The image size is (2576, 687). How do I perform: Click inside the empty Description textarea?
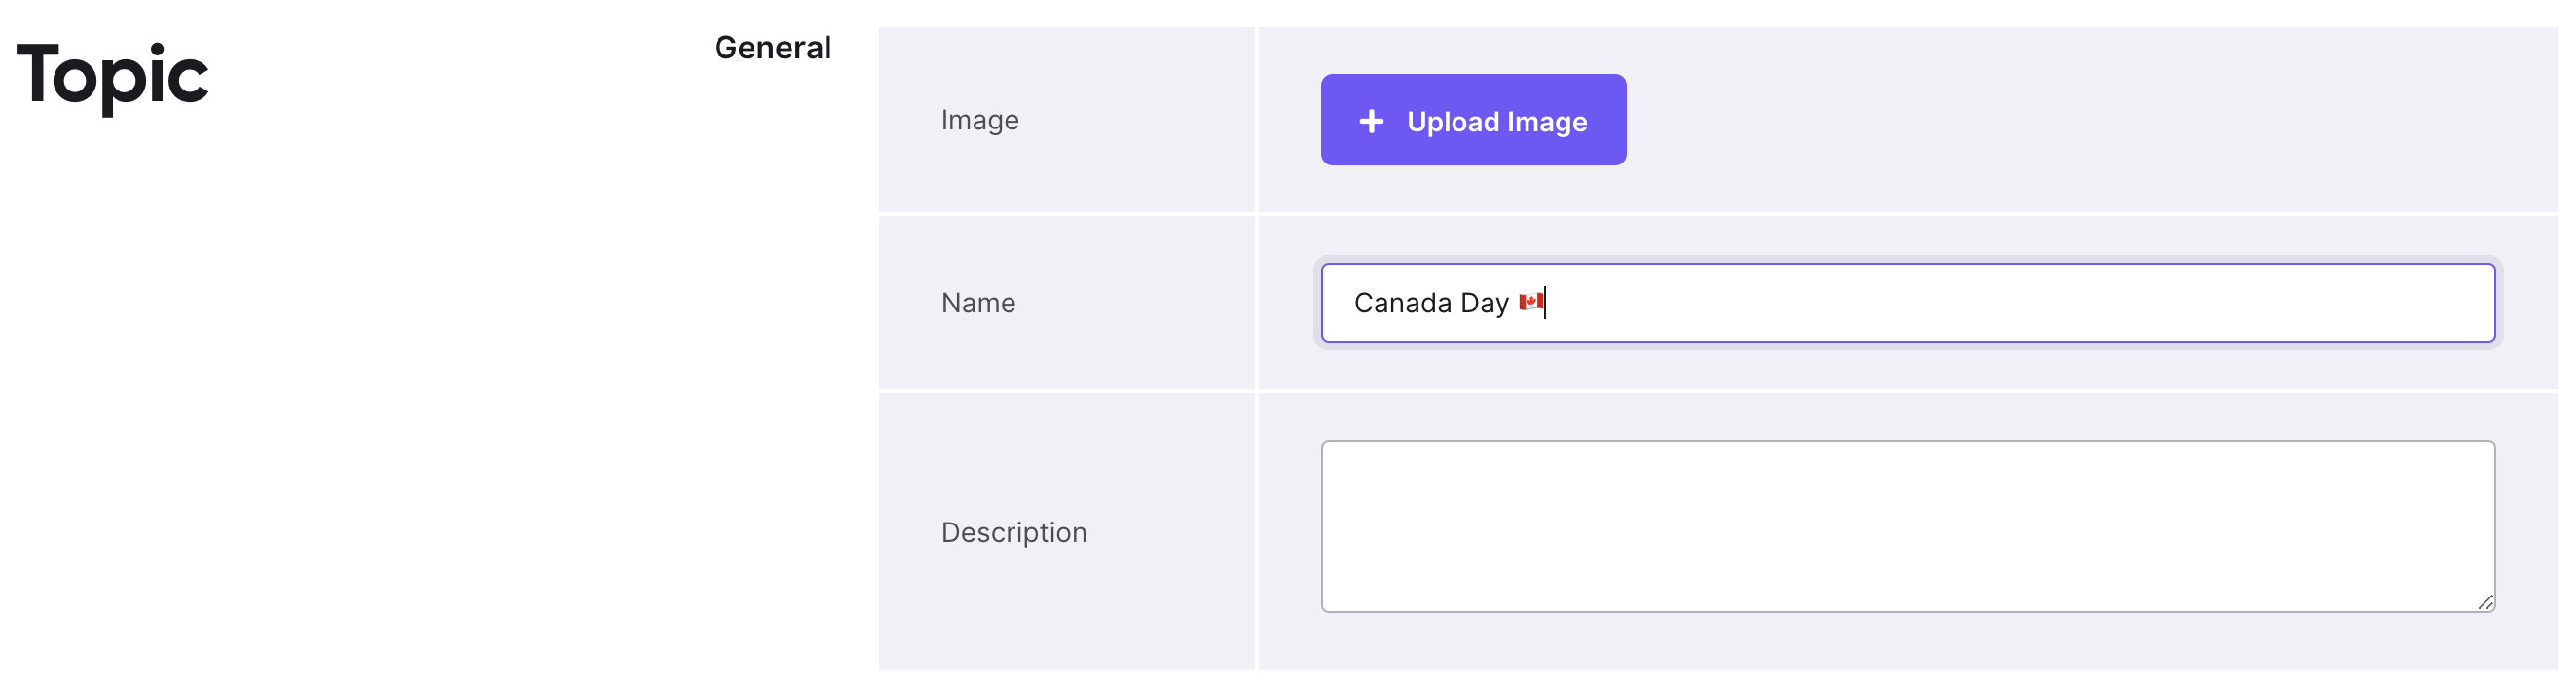(1907, 526)
